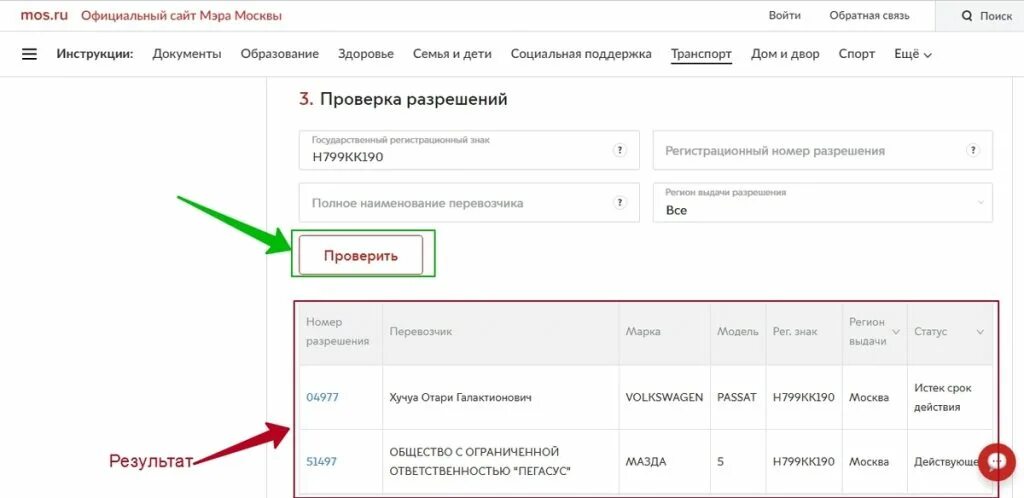Open the hamburger menu icon
The image size is (1024, 498).
pos(29,54)
